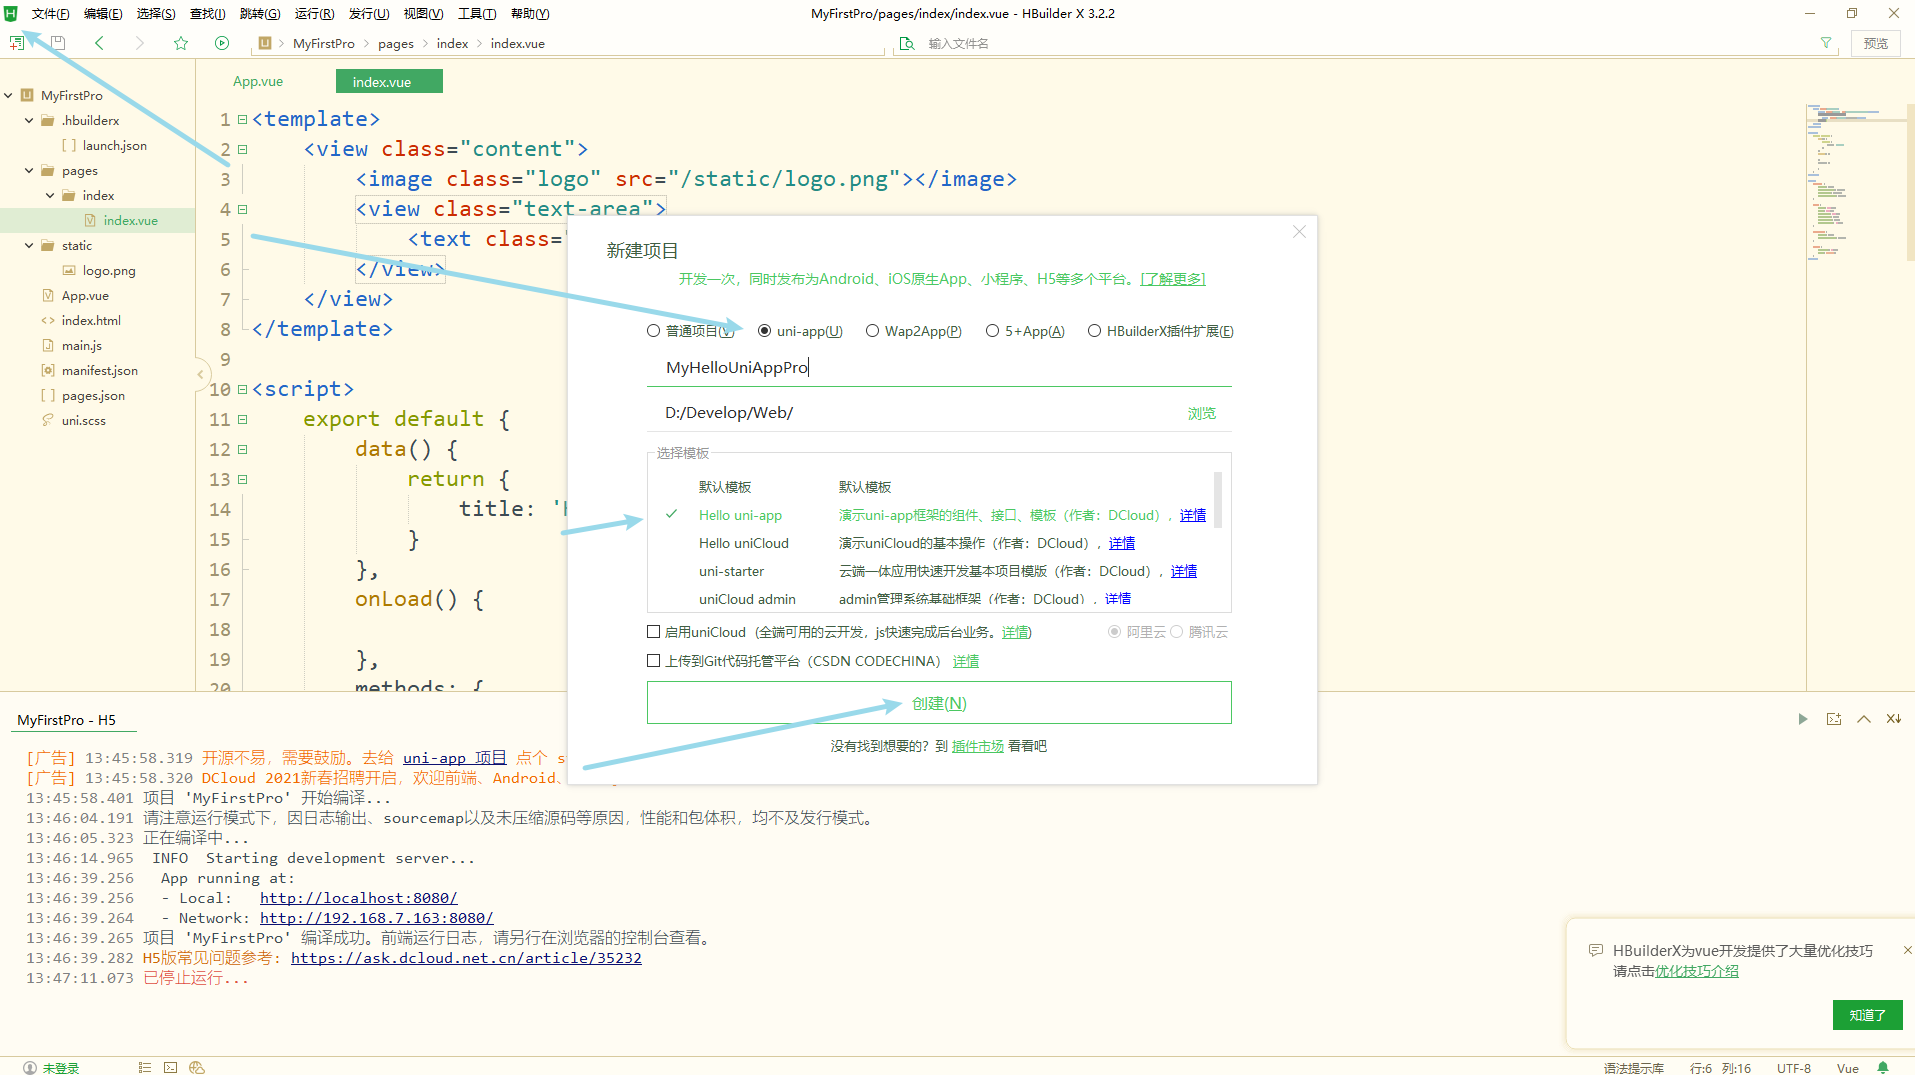Click the 预览 preview button

[x=1875, y=43]
